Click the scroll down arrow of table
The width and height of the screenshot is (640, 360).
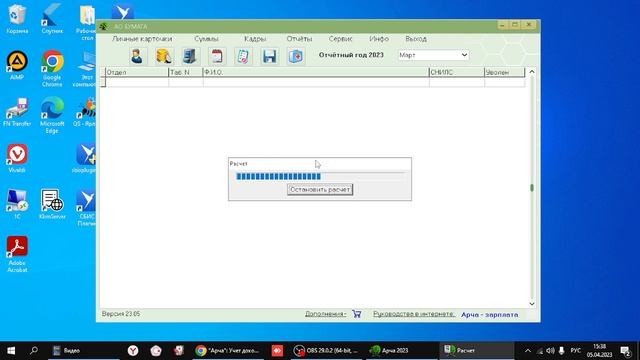pos(532,304)
